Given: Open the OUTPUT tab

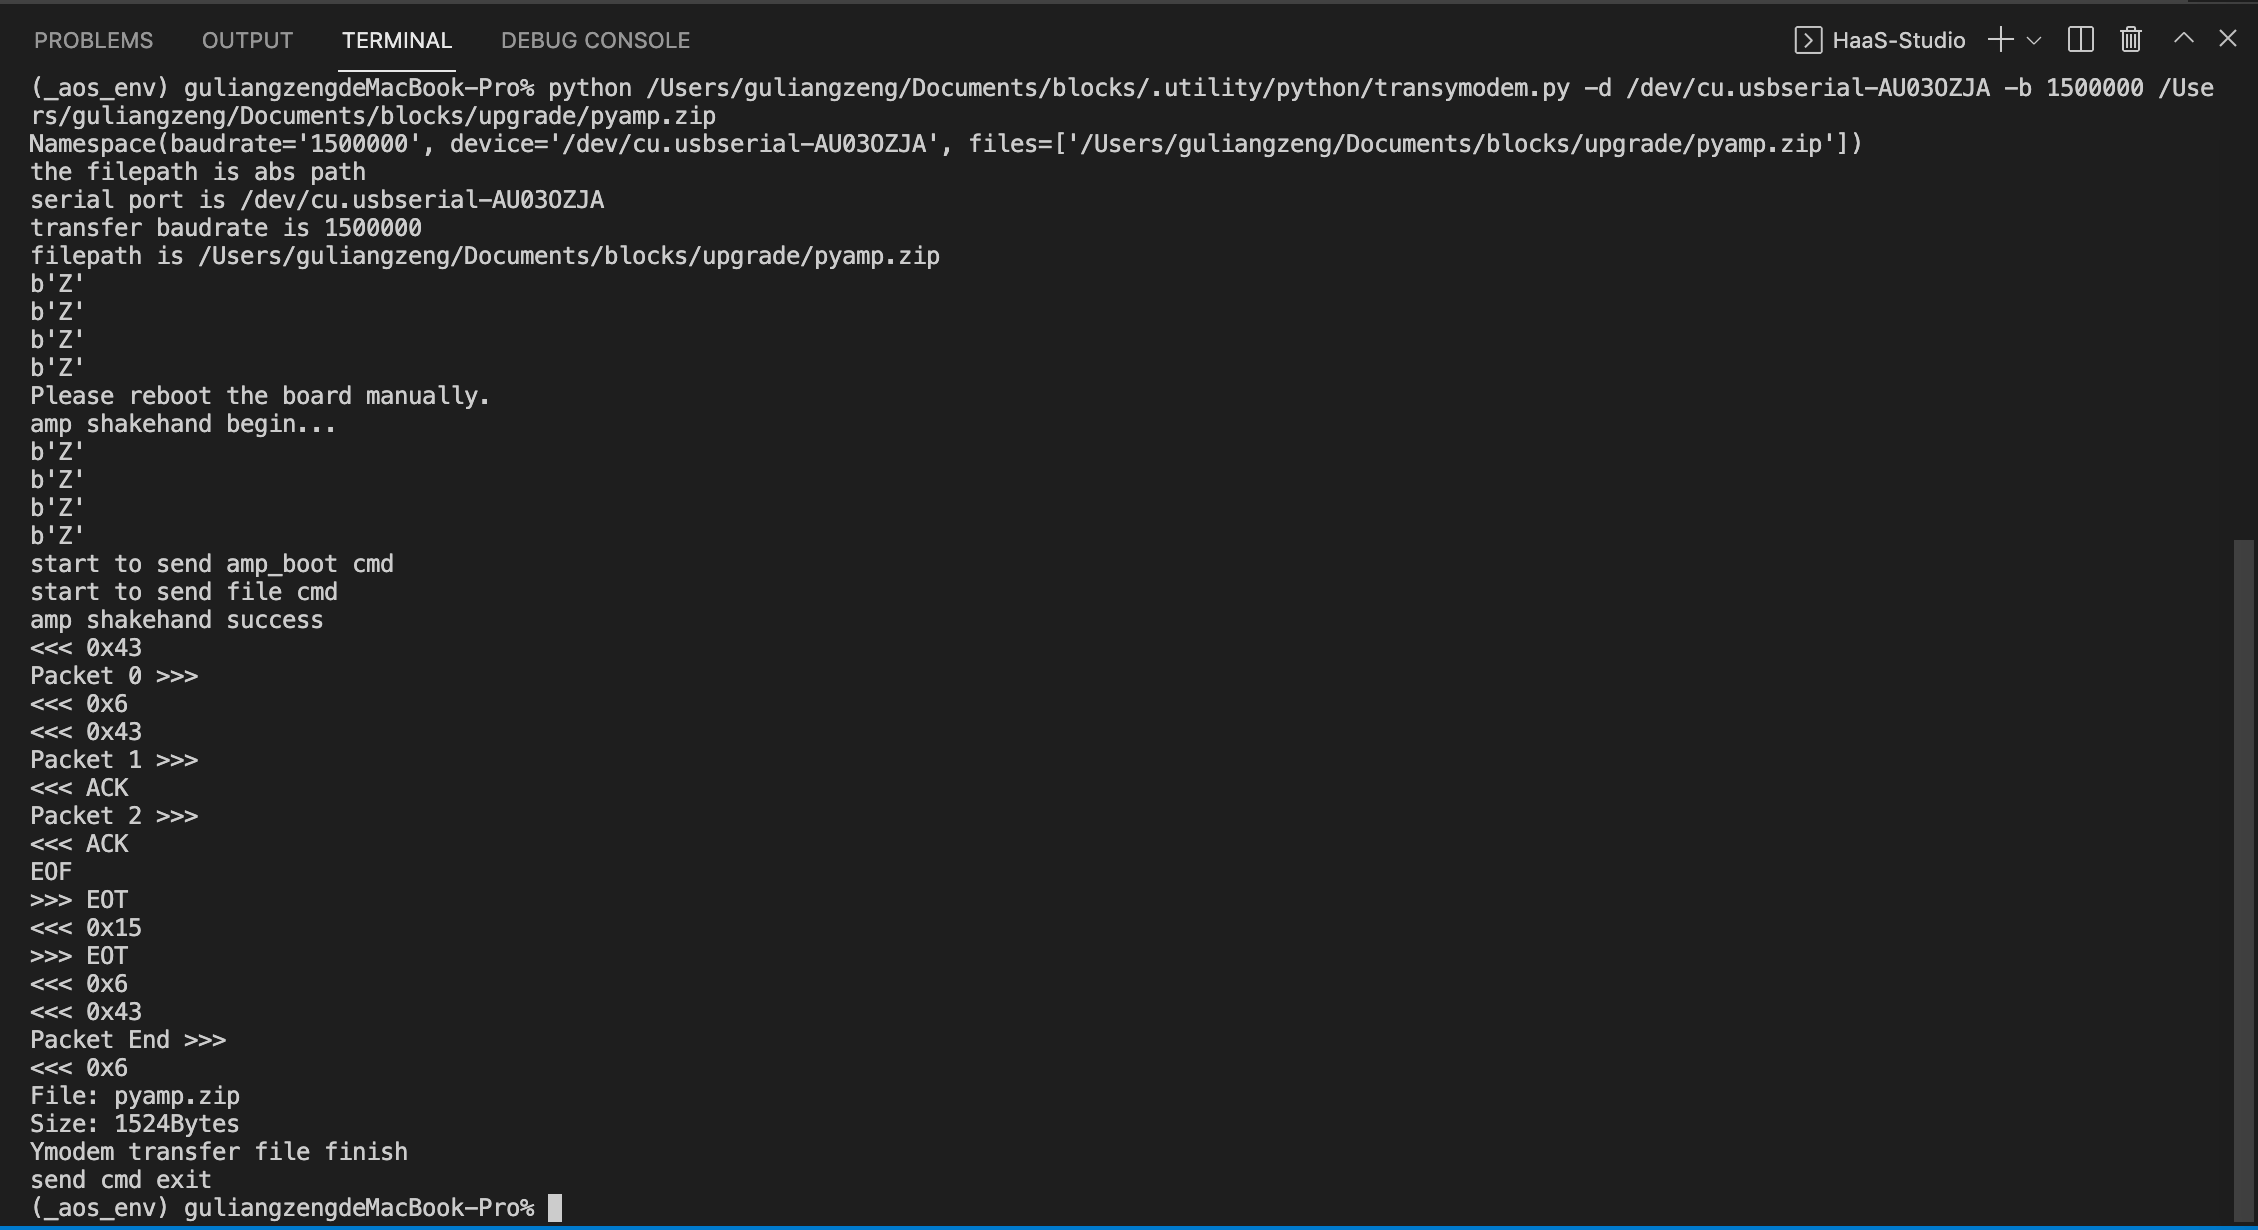Looking at the screenshot, I should point(247,40).
